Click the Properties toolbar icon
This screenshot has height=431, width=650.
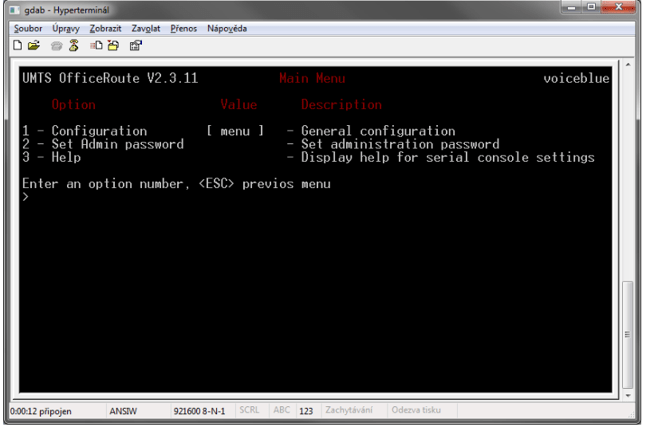136,45
